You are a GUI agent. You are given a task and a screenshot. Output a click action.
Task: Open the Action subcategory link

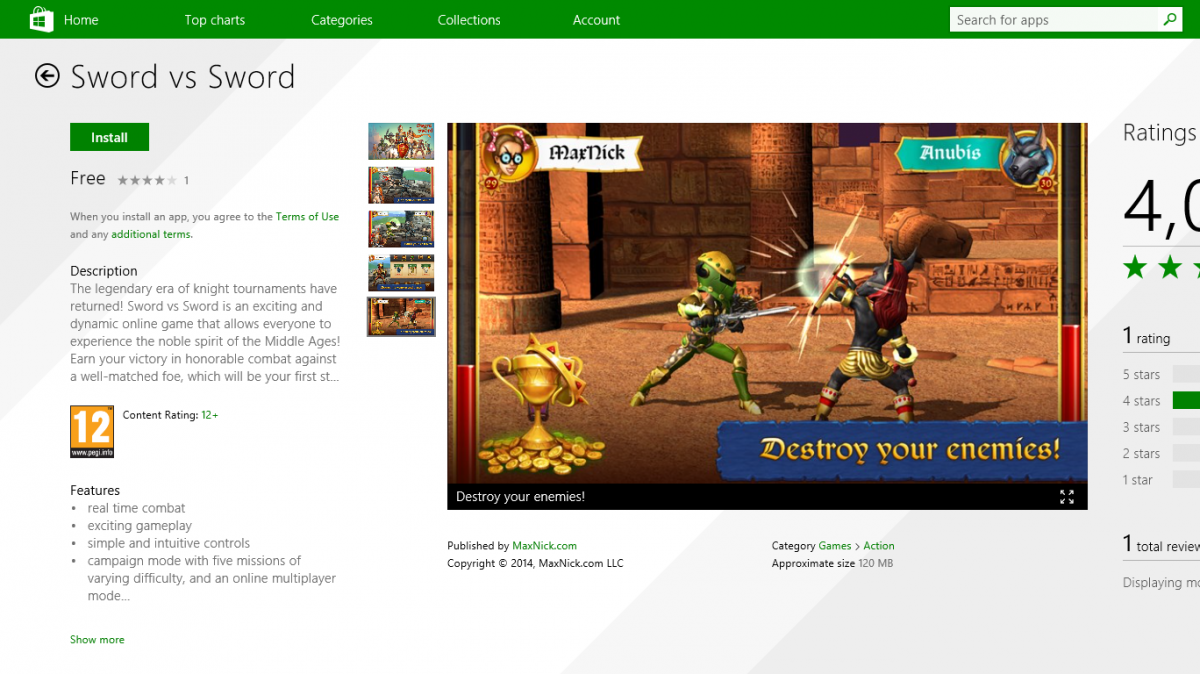click(879, 546)
